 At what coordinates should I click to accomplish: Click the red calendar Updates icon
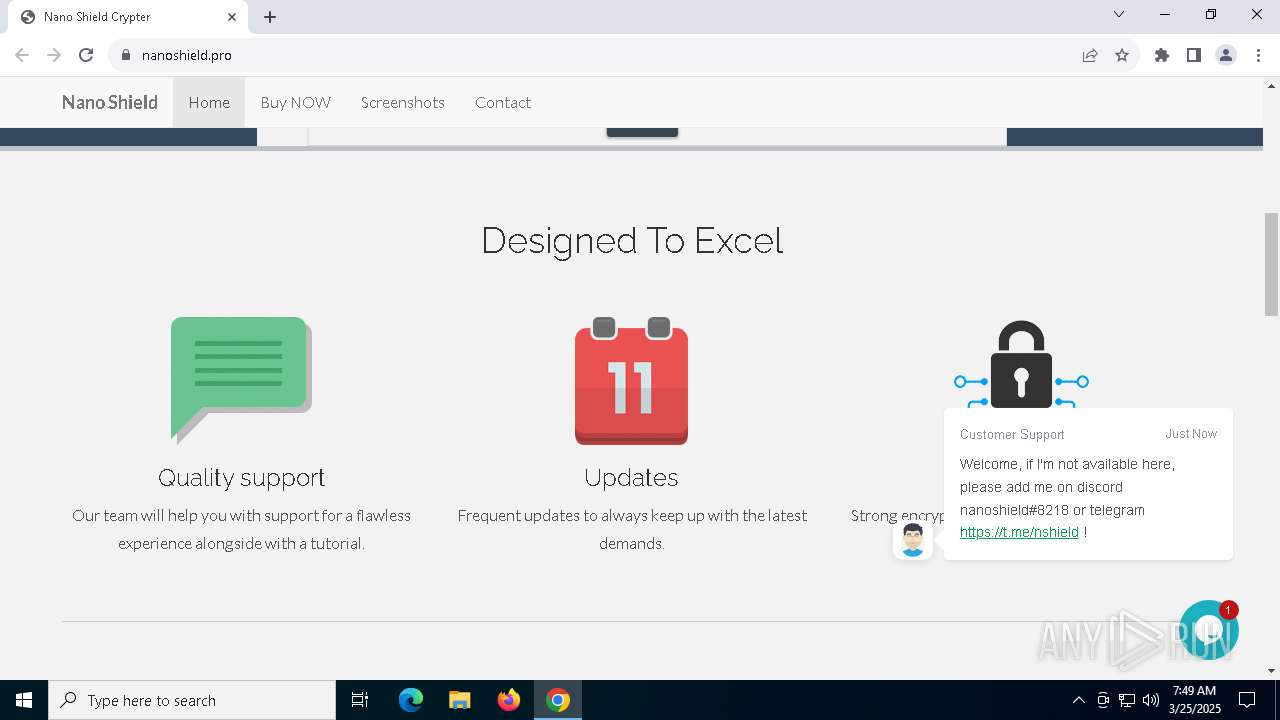(x=631, y=380)
